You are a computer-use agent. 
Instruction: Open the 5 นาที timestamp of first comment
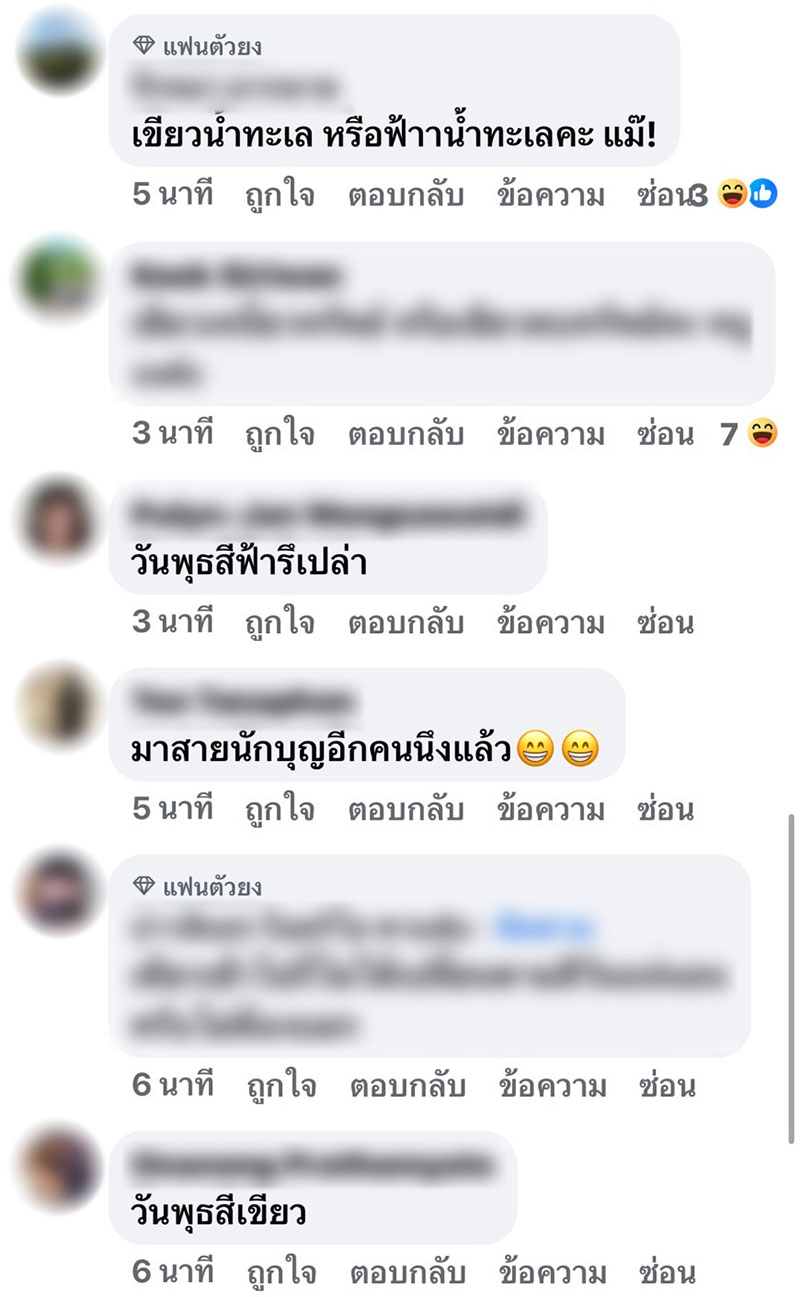coord(173,195)
